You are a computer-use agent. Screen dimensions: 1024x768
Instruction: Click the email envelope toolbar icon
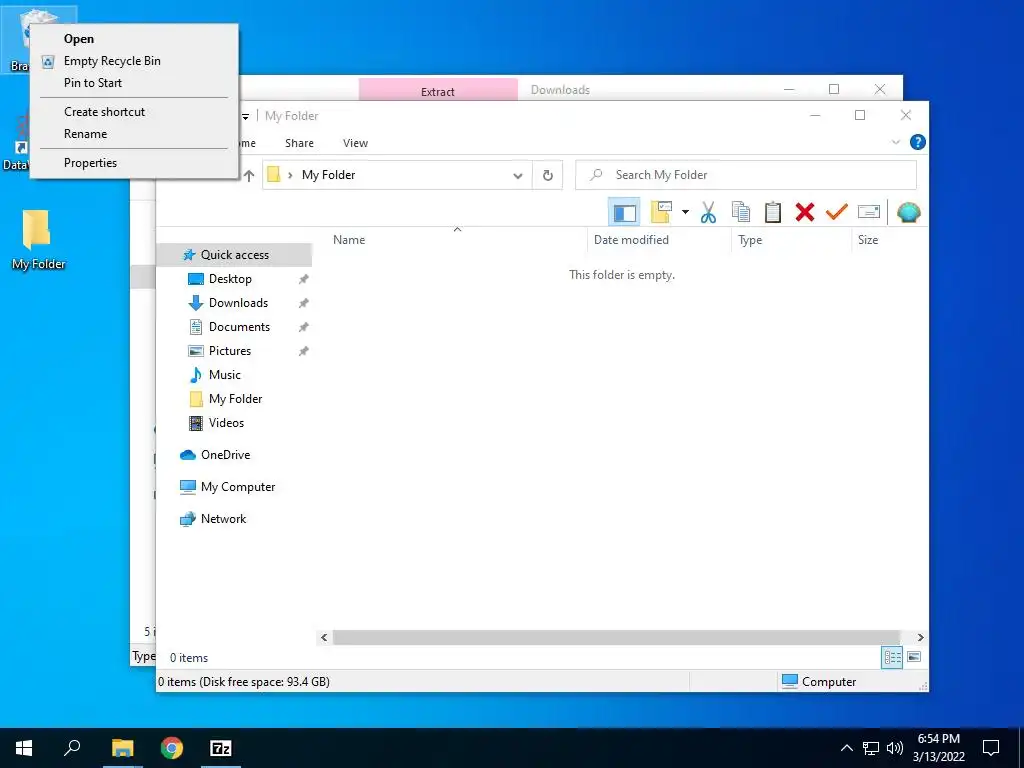pyautogui.click(x=869, y=212)
